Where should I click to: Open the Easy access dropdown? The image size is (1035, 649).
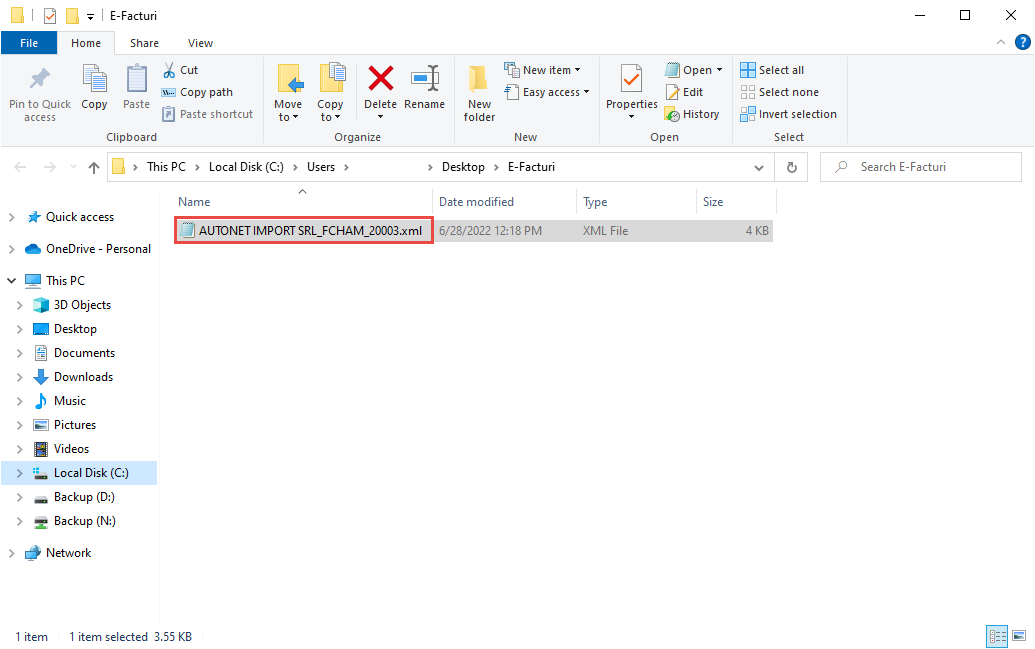(x=547, y=92)
